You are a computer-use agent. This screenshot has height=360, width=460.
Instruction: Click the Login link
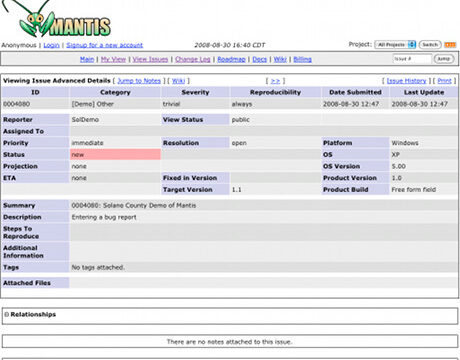pyautogui.click(x=51, y=45)
